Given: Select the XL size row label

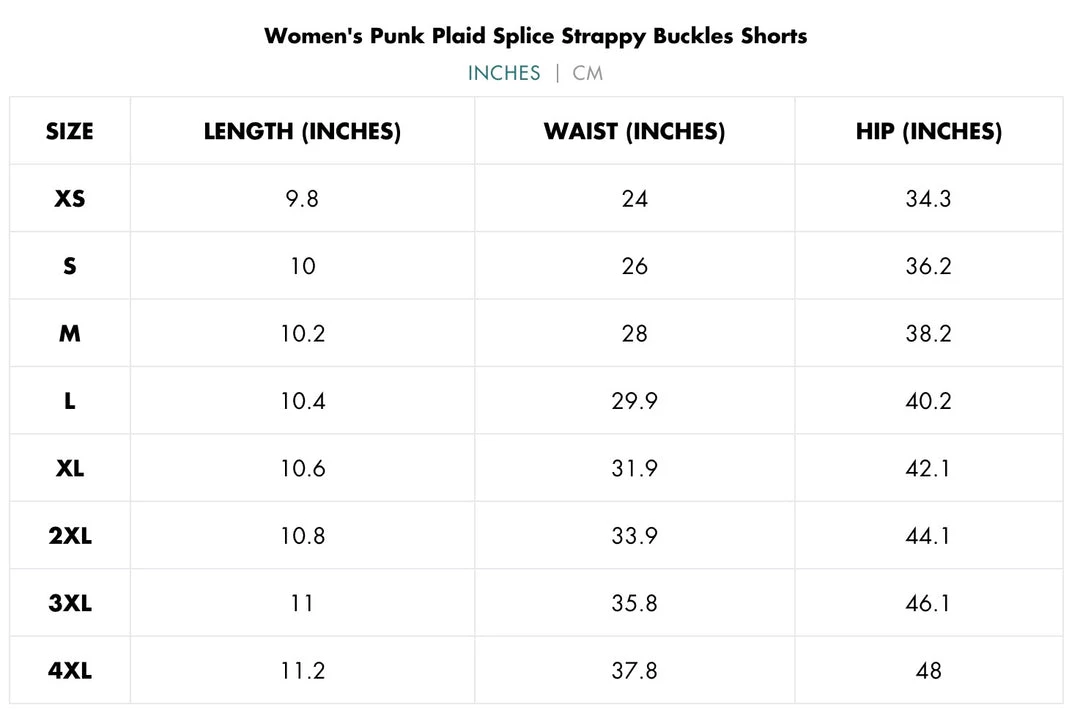Looking at the screenshot, I should pos(70,468).
